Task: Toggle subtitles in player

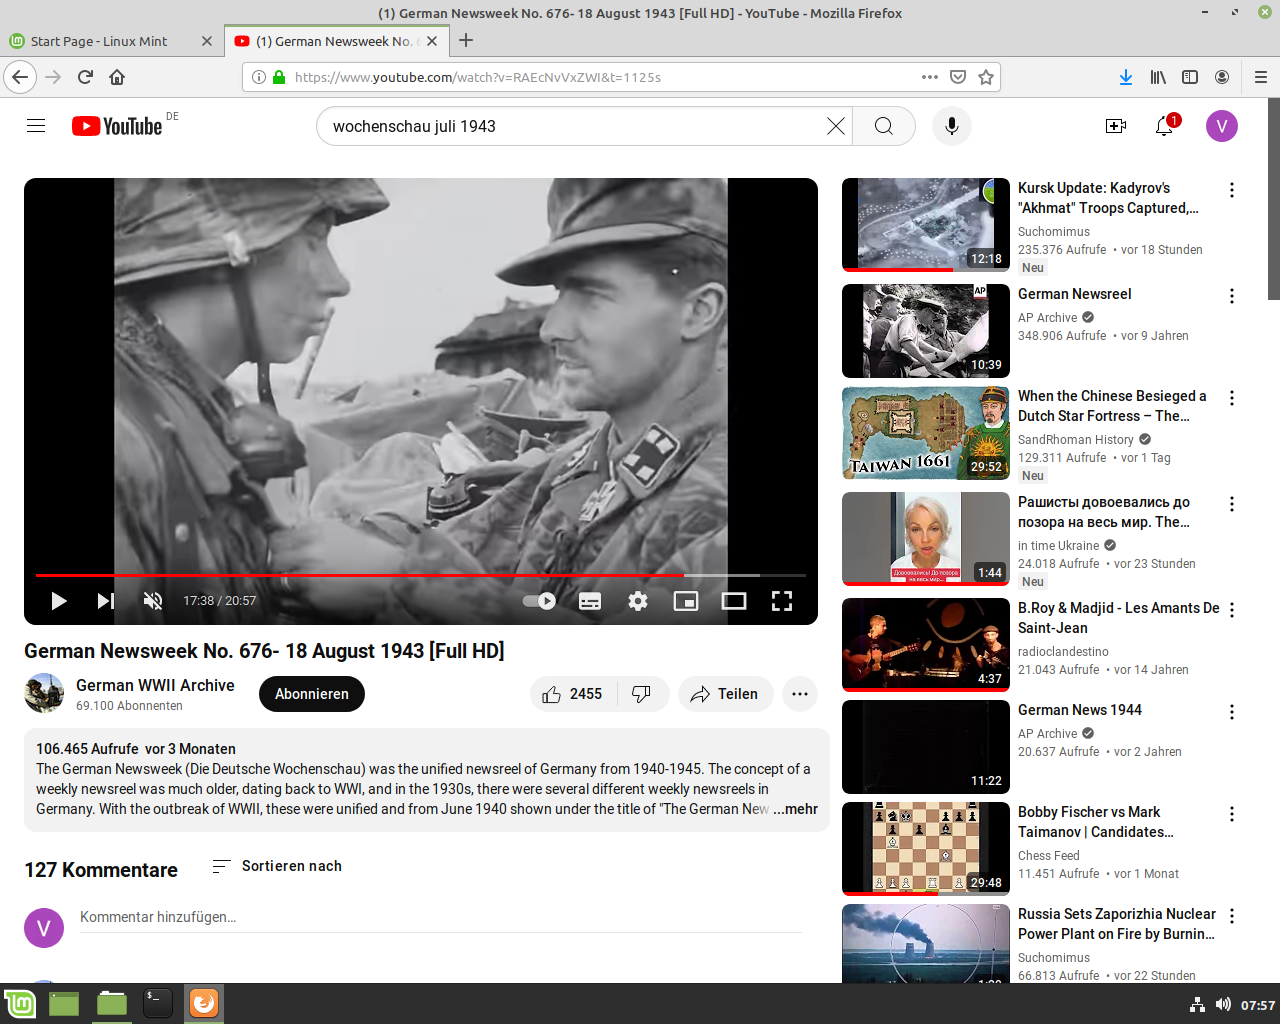Action: pos(590,601)
